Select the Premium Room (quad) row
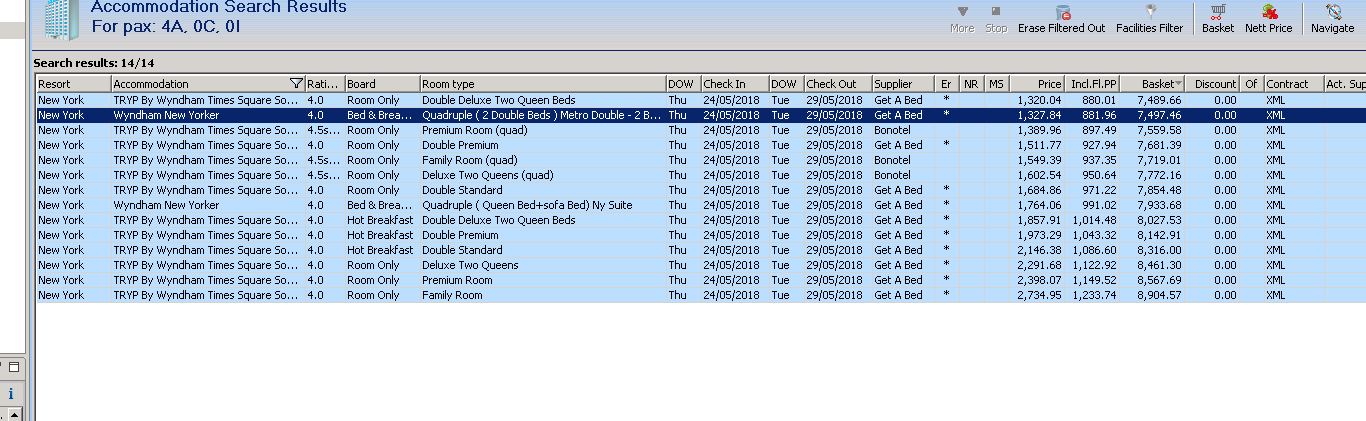 [701, 130]
